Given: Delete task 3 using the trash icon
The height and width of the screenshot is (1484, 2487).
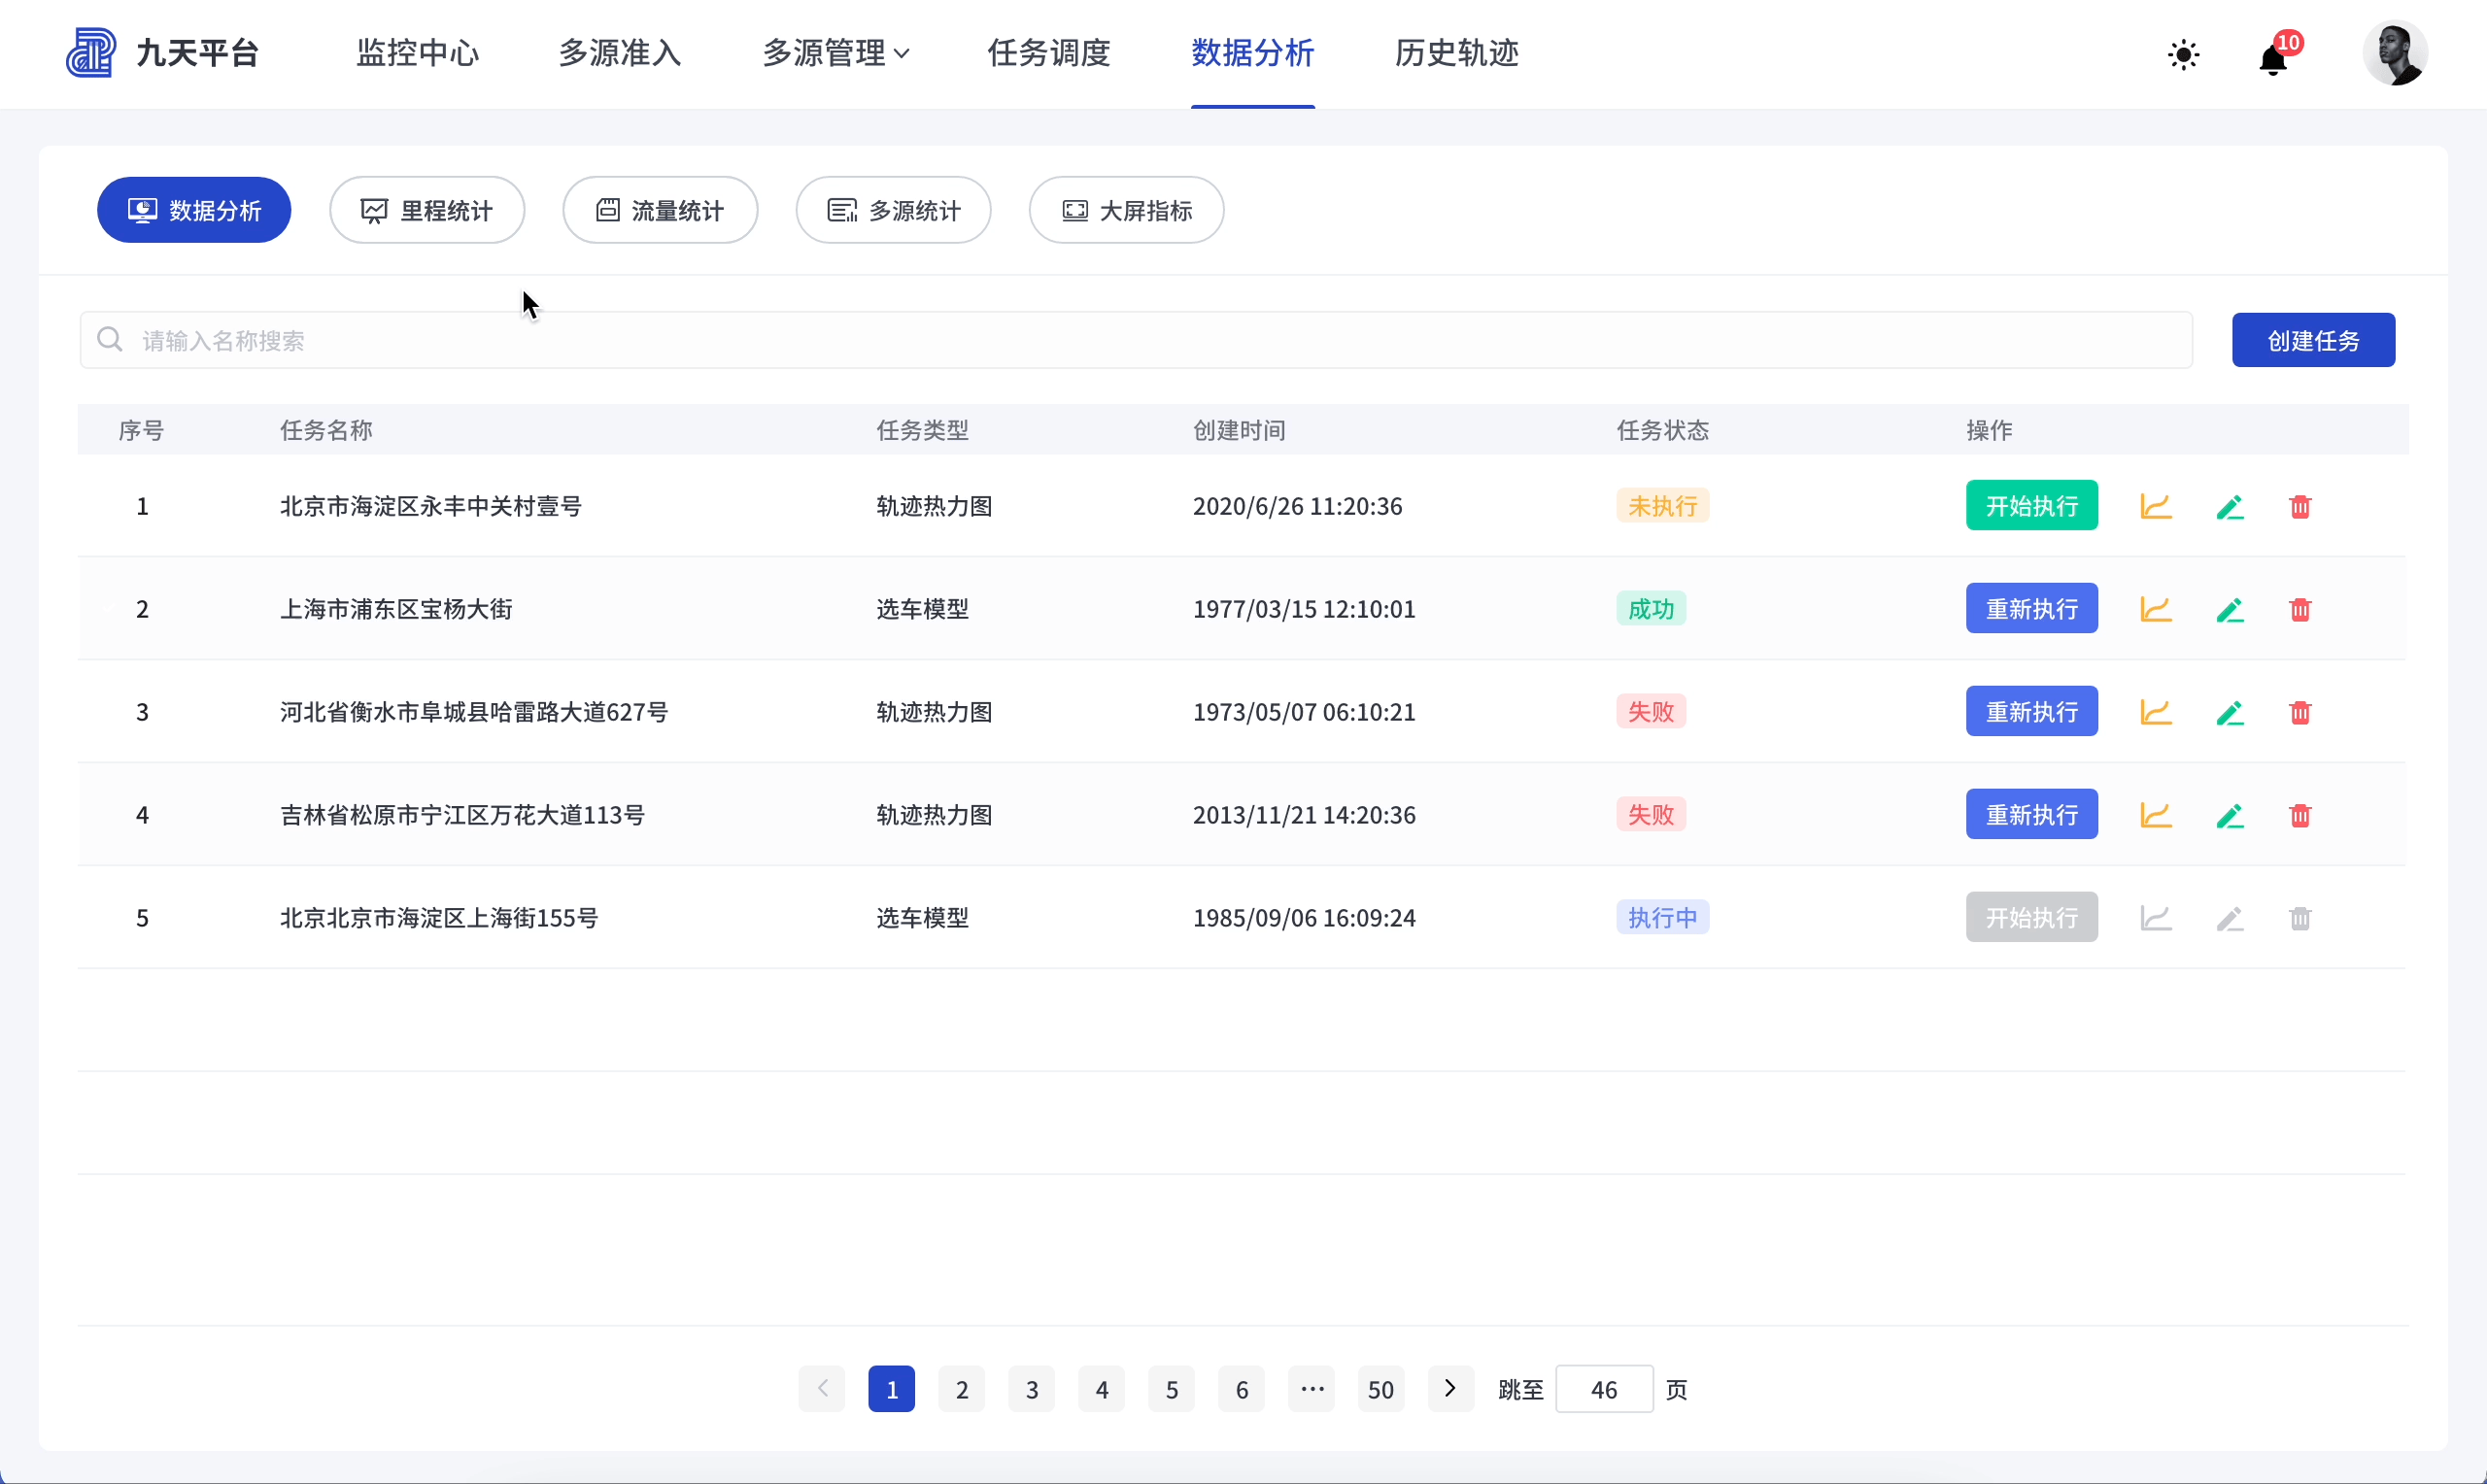Looking at the screenshot, I should coord(2300,711).
